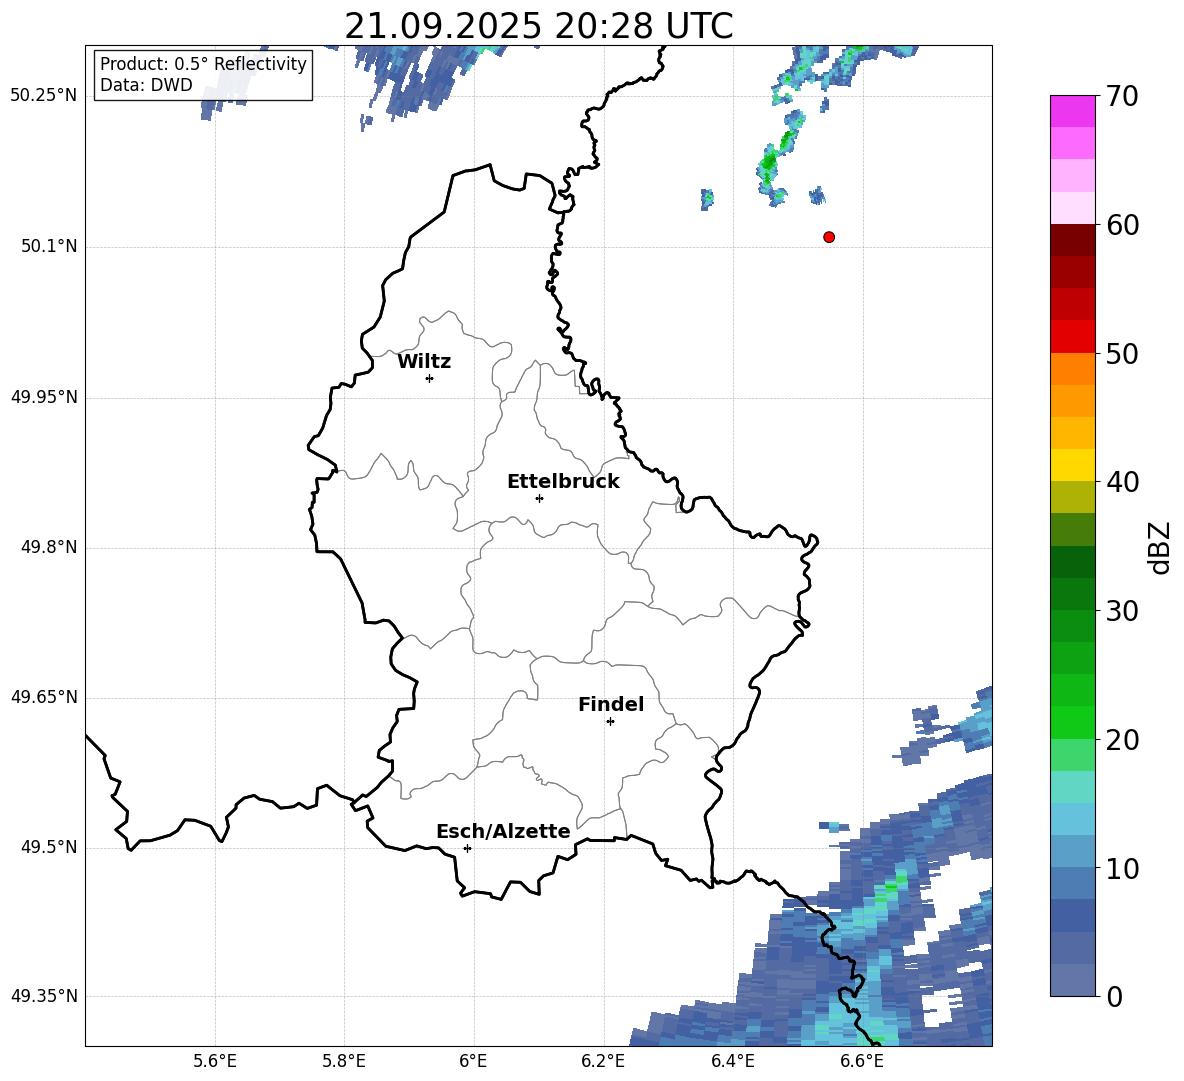
Task: Select the Esch/Alzette label
Action: pos(503,831)
